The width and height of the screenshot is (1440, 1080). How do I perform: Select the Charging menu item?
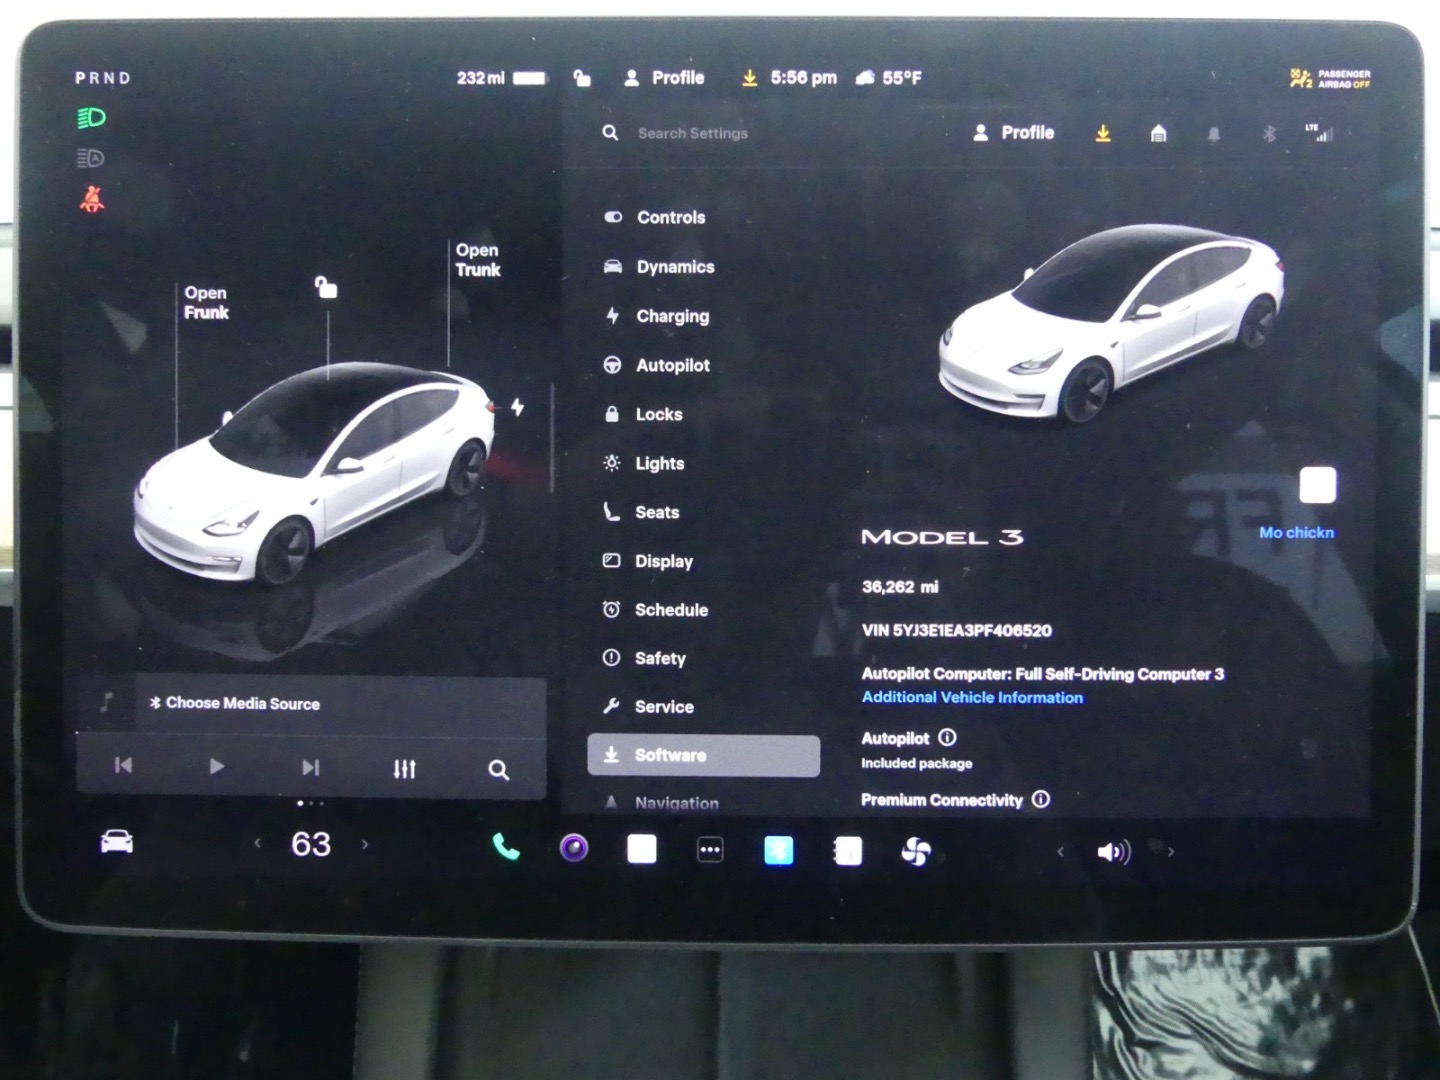tap(672, 316)
